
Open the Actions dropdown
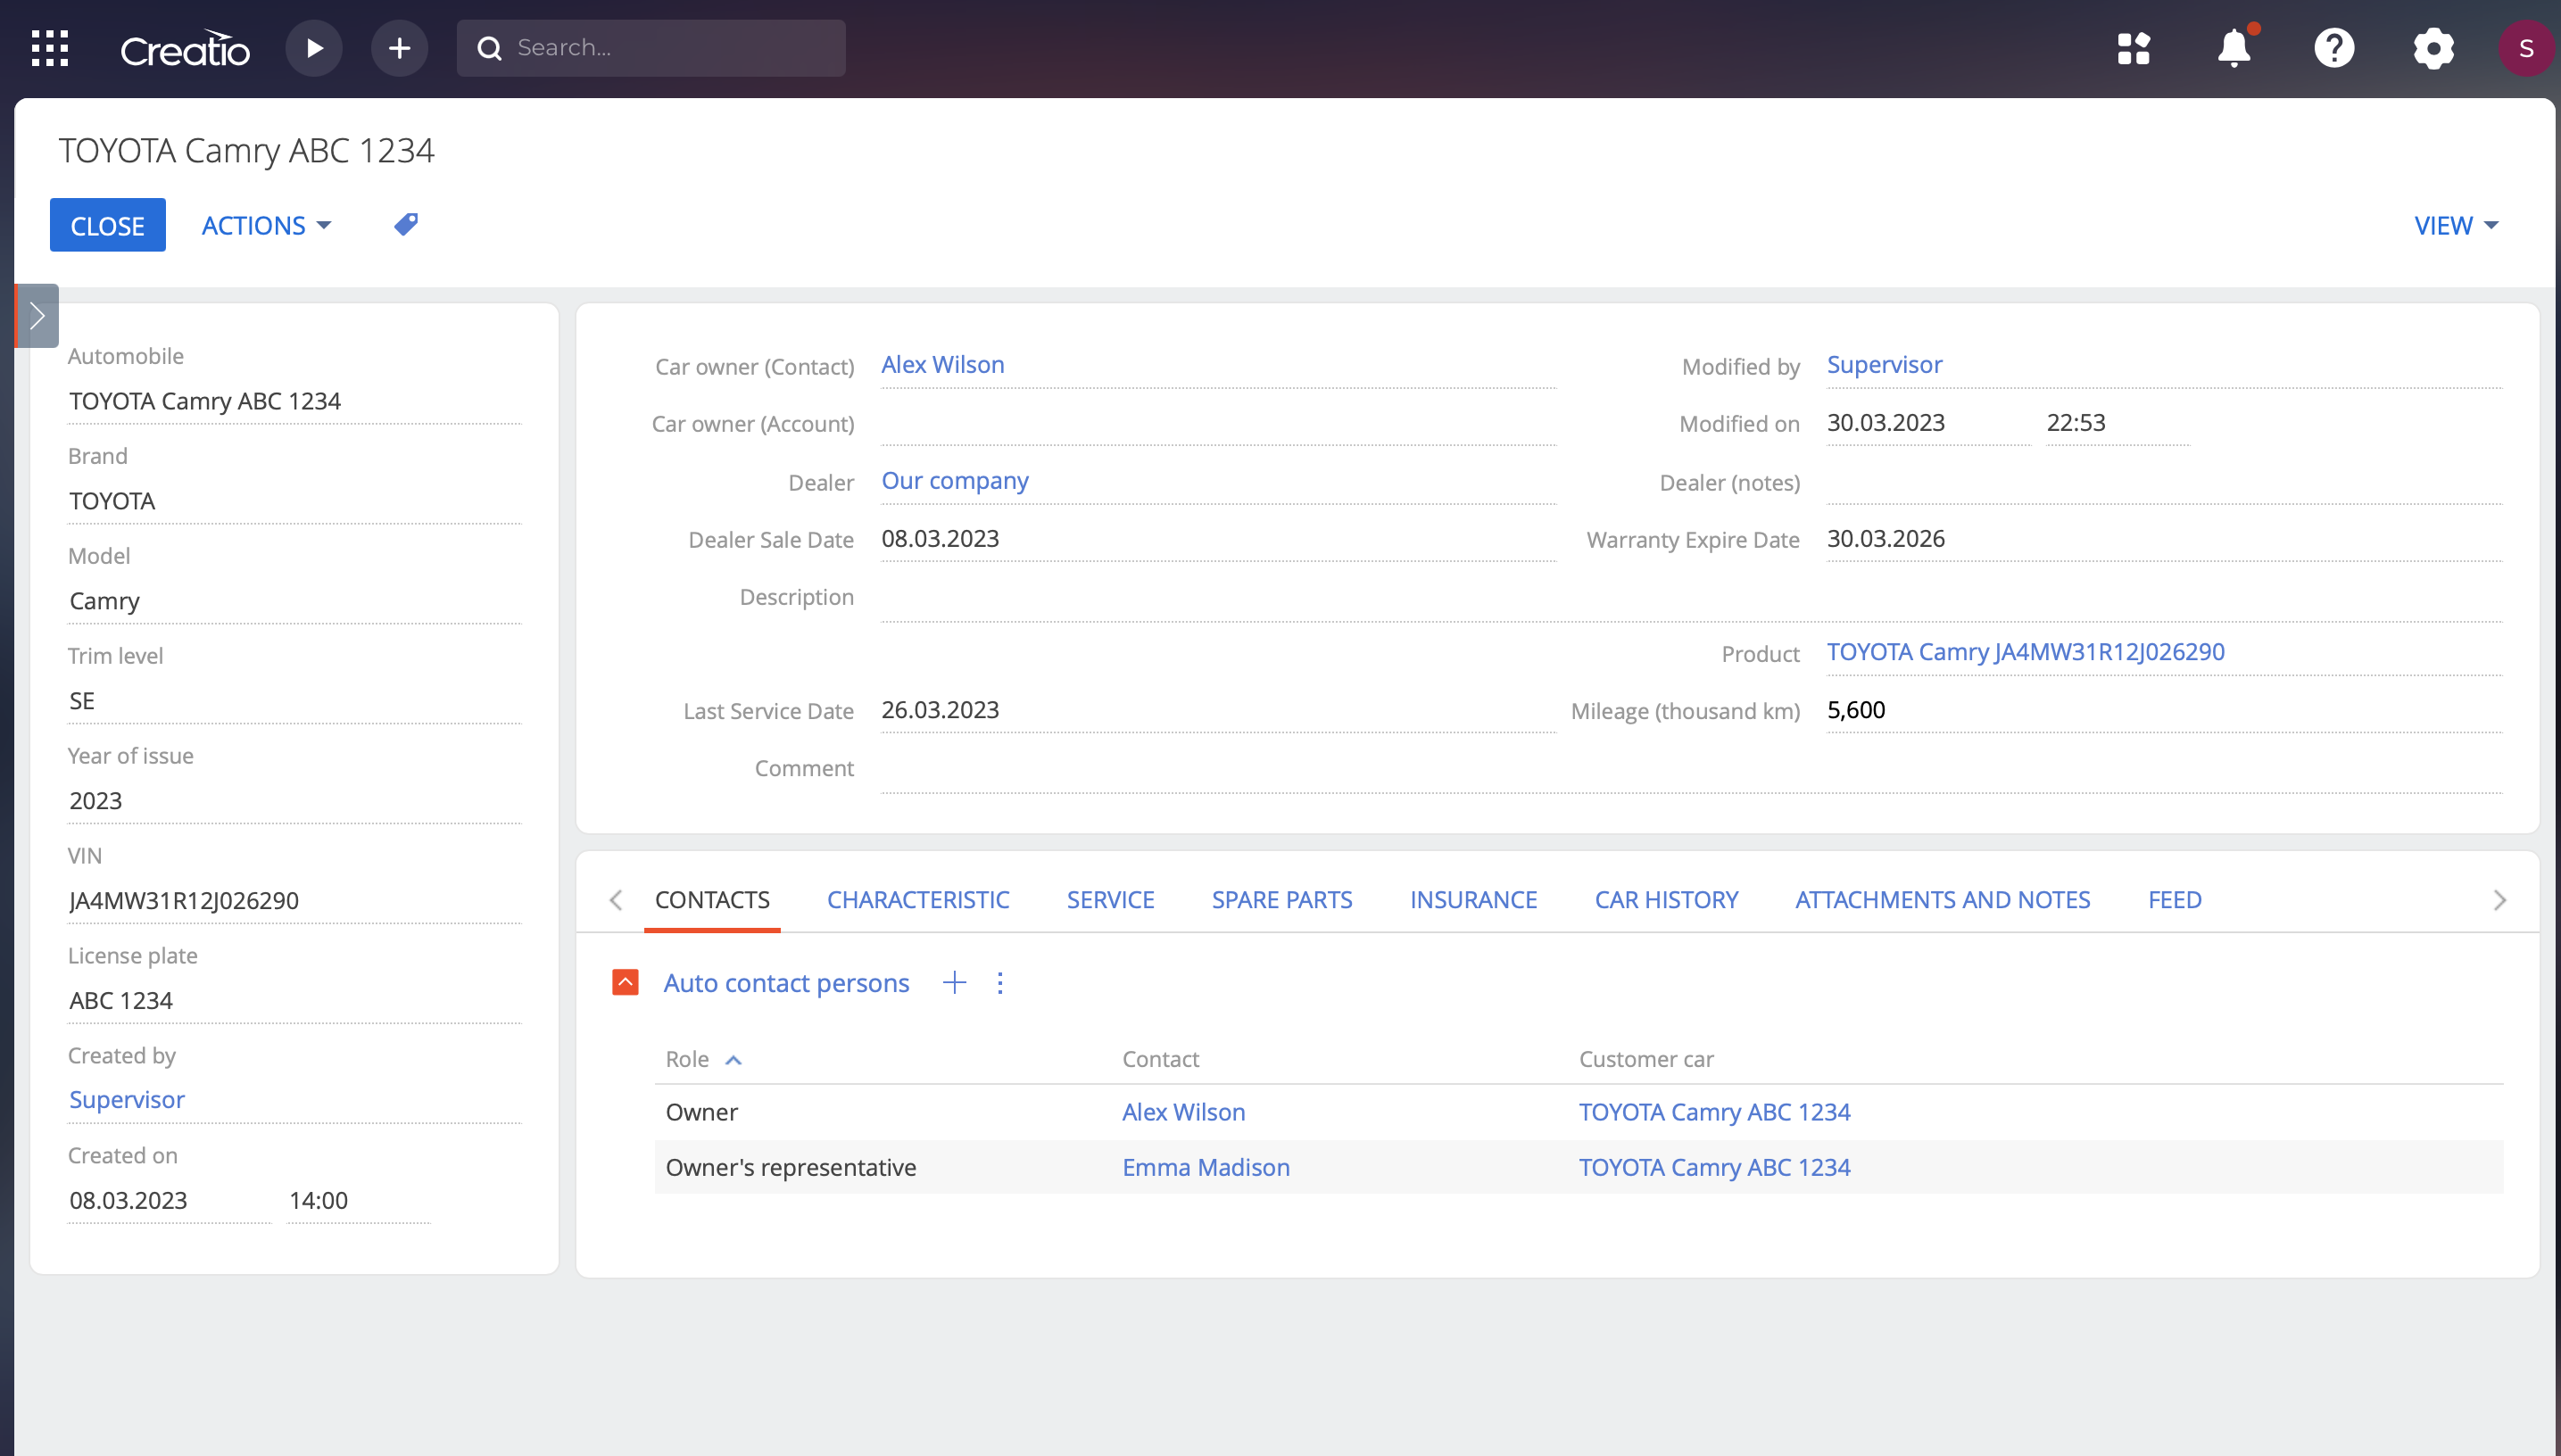coord(266,225)
